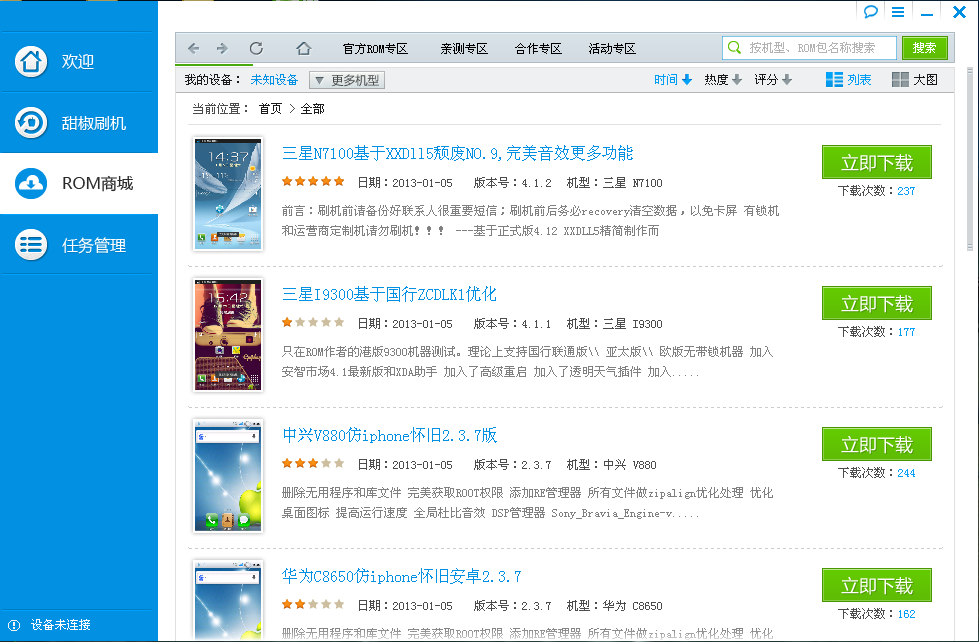Screen dimensions: 979x642
Task: Open 三星N7100基于XXDll5颓废NO.9 ROM title
Action: point(458,153)
